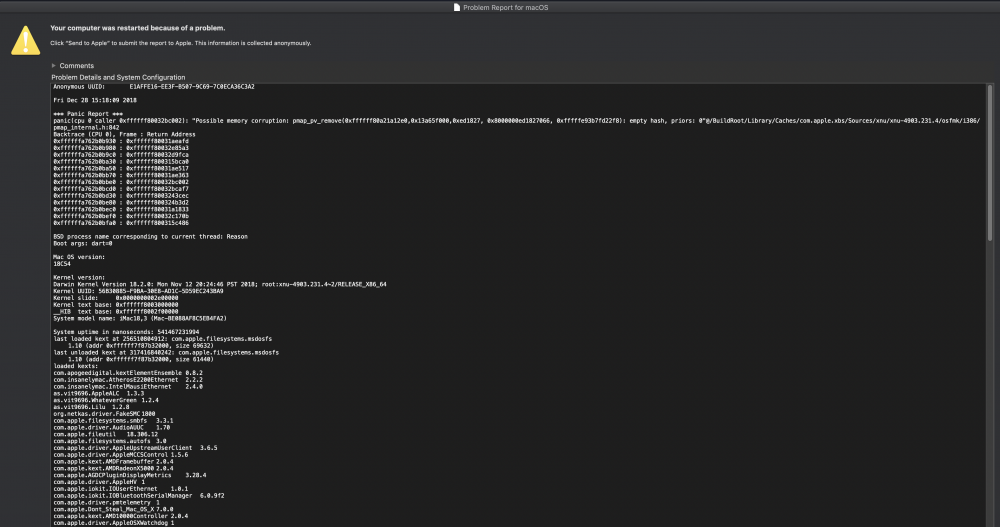Viewport: 1000px width, 527px height.
Task: Click the 'pmap_internal.h:842' line
Action: click(x=86, y=128)
